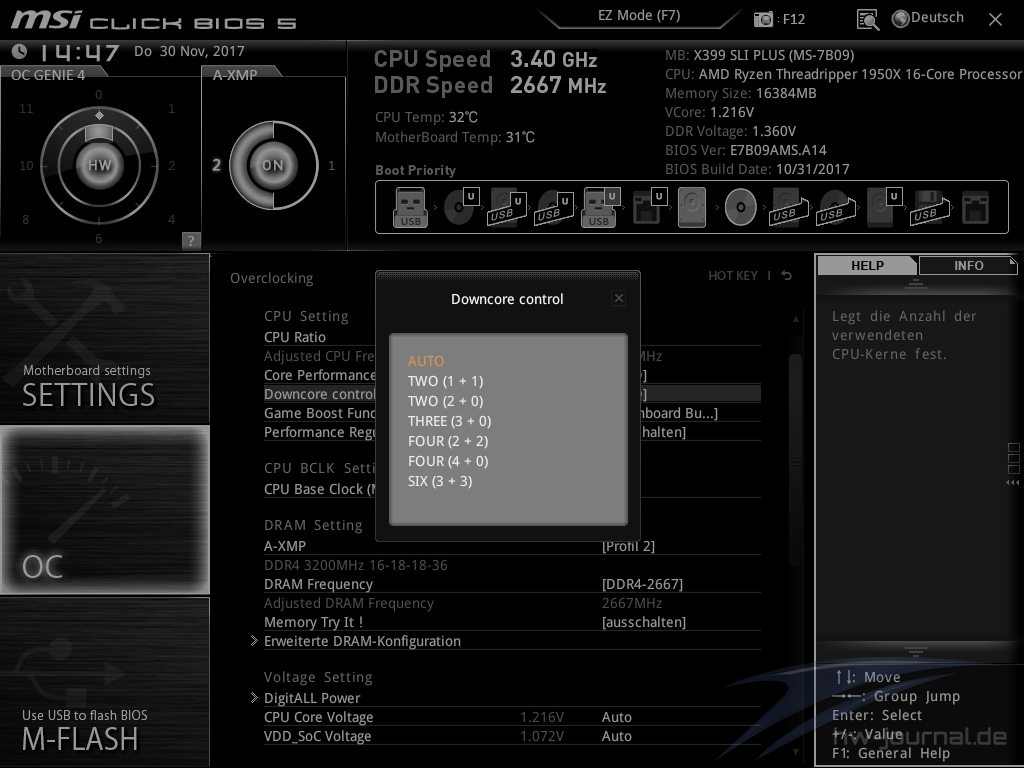Select the Game Boost Function row
The width and height of the screenshot is (1024, 768).
[x=512, y=413]
